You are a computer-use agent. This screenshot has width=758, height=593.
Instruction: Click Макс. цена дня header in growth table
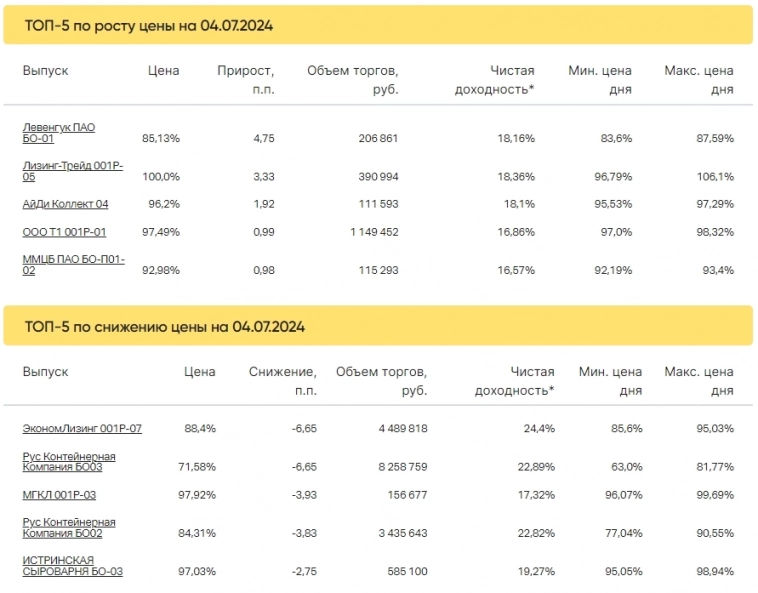tap(699, 80)
